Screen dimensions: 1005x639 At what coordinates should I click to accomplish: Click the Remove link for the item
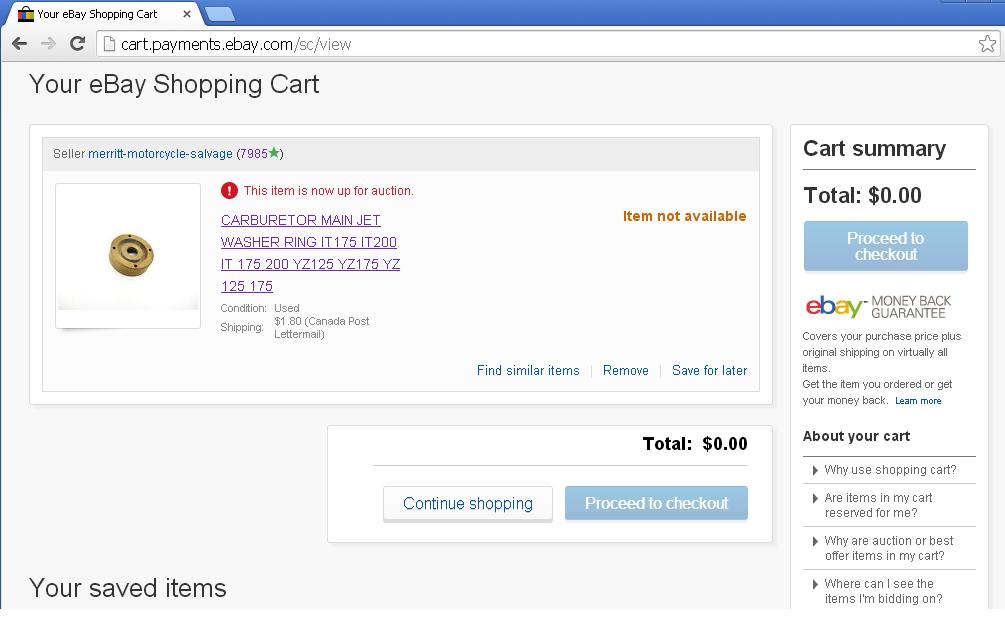pos(626,370)
